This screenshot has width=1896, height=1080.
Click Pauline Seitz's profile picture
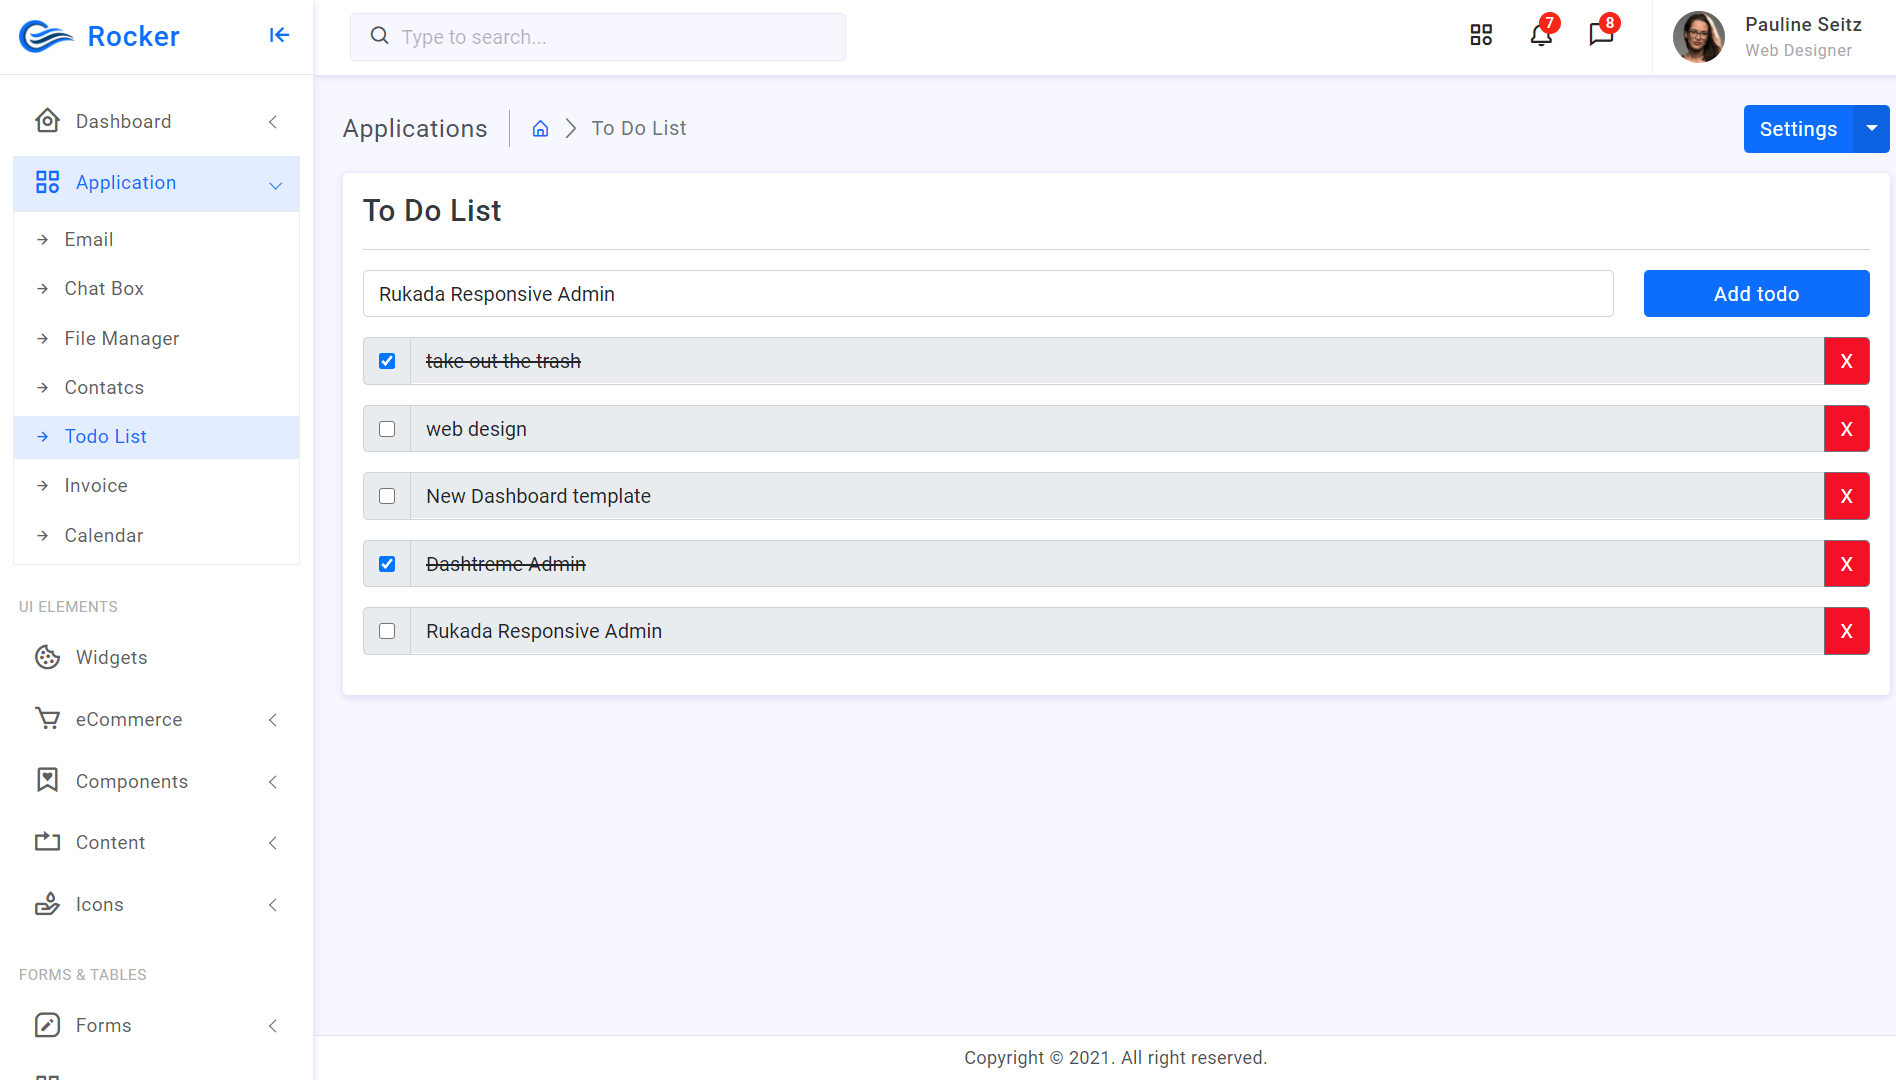(1698, 36)
